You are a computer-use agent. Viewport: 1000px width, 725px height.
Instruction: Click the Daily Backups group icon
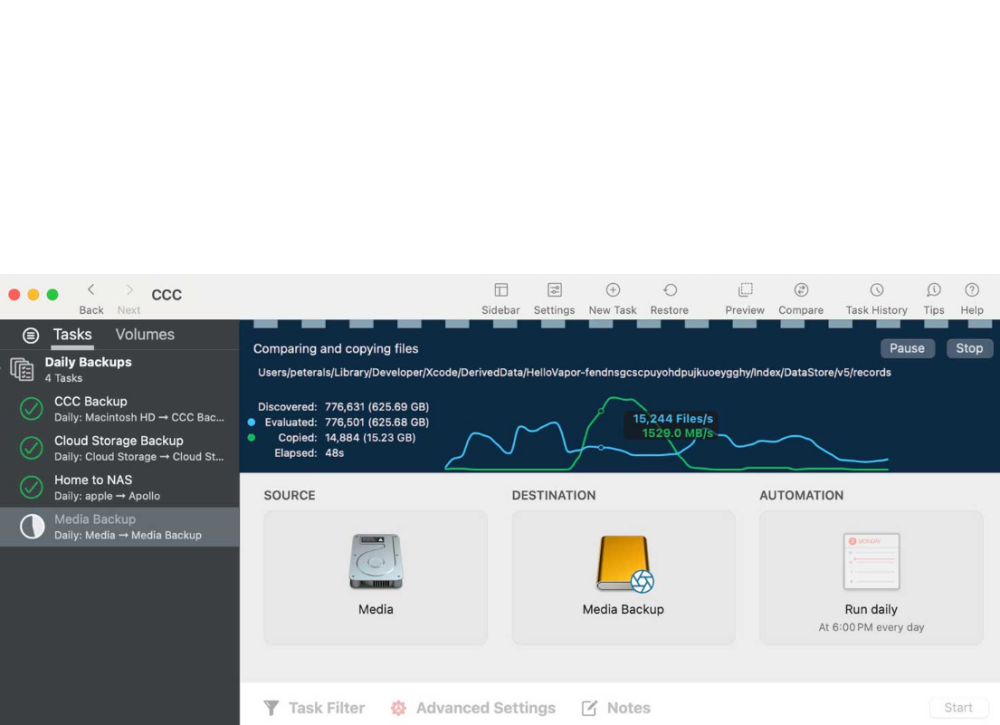22,369
